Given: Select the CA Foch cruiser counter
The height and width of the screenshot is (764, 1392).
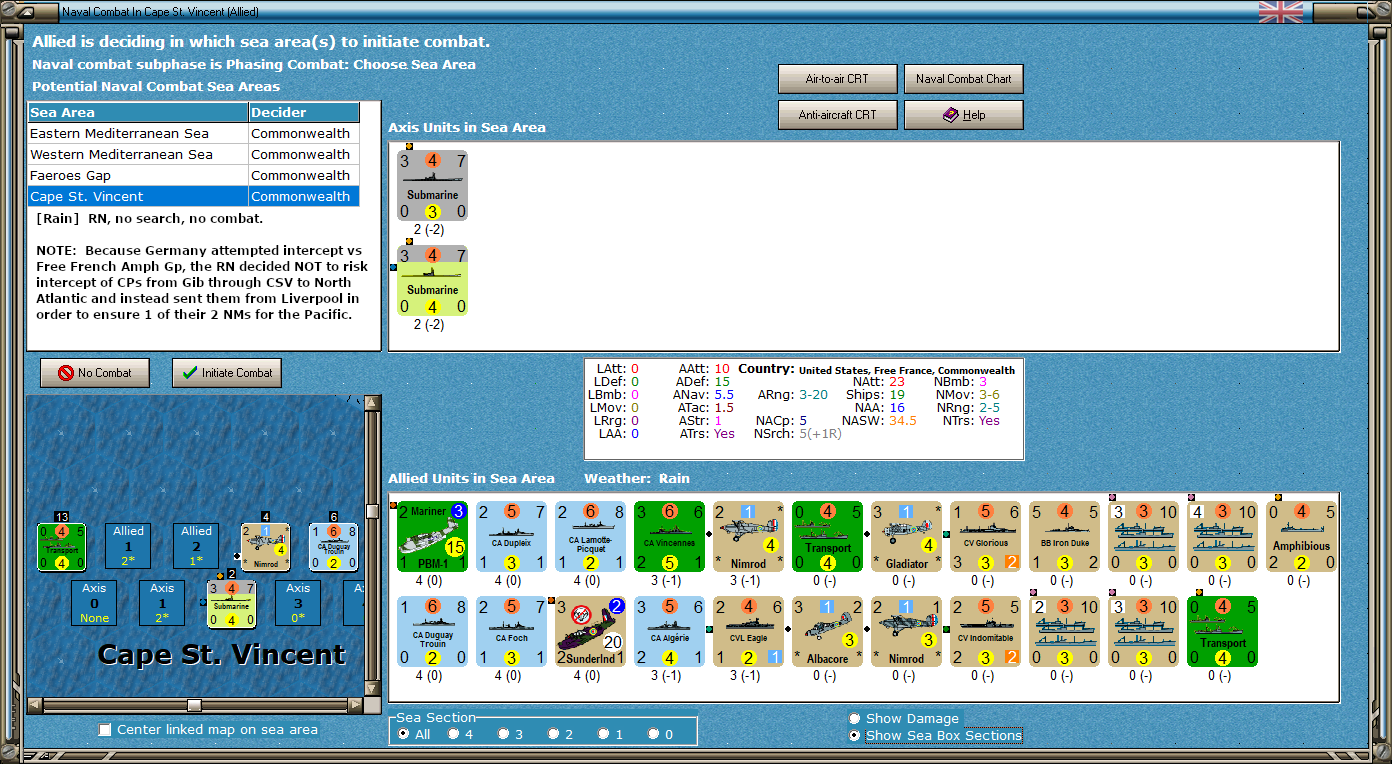Looking at the screenshot, I should (512, 631).
